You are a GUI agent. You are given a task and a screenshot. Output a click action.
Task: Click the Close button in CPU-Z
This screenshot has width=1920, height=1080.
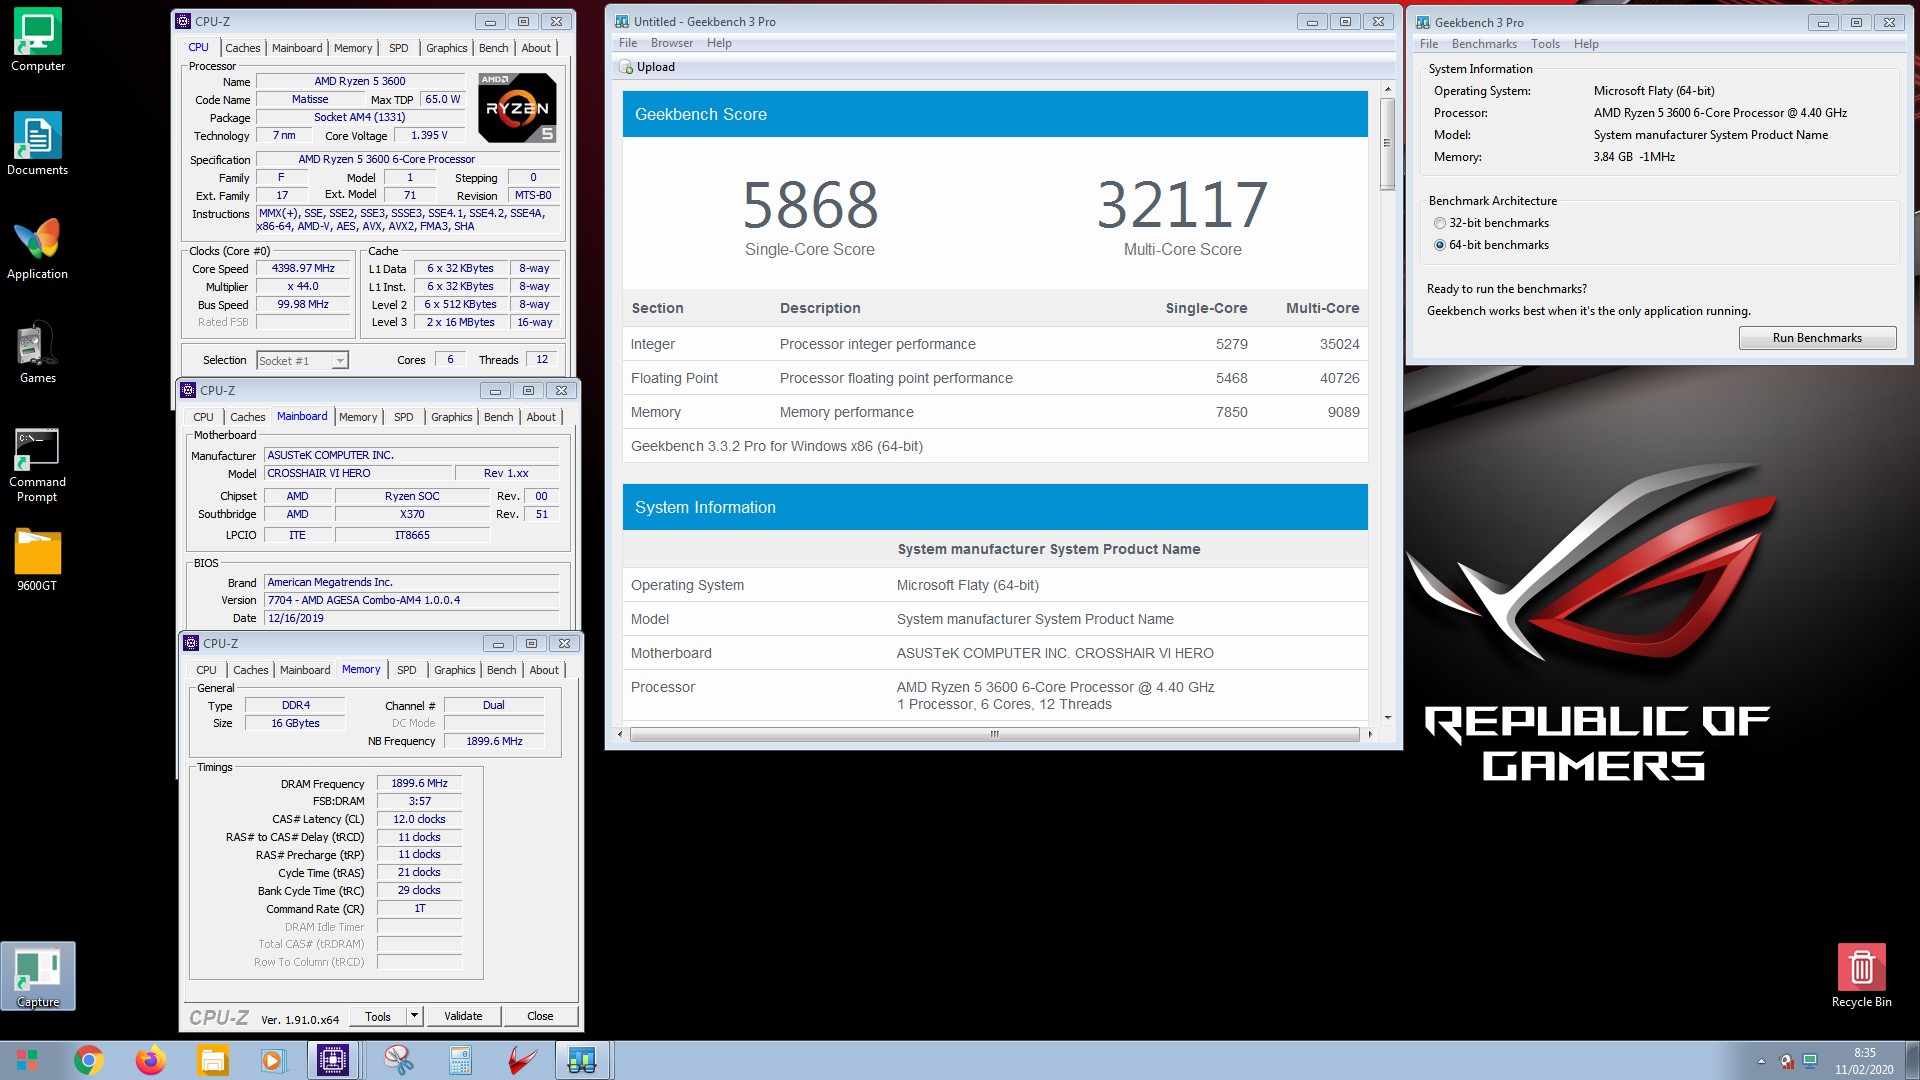(x=540, y=1016)
